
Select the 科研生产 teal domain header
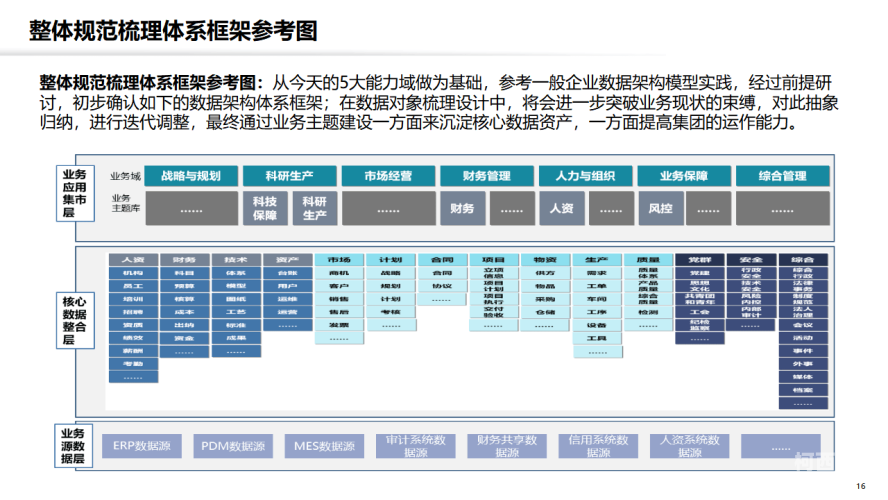[x=289, y=176]
